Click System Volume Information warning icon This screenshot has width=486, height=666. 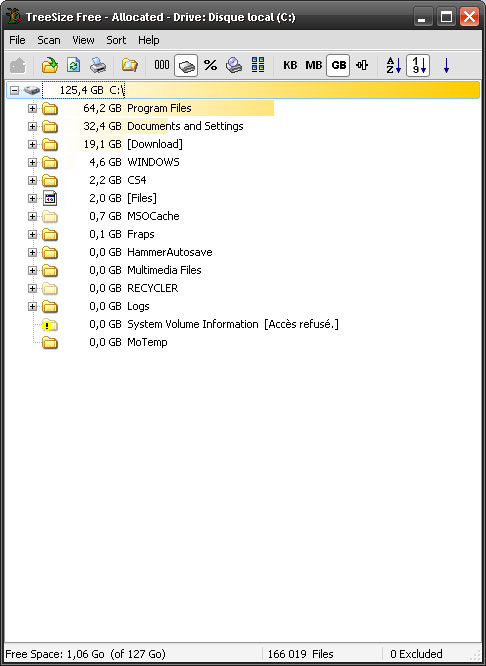coord(49,325)
